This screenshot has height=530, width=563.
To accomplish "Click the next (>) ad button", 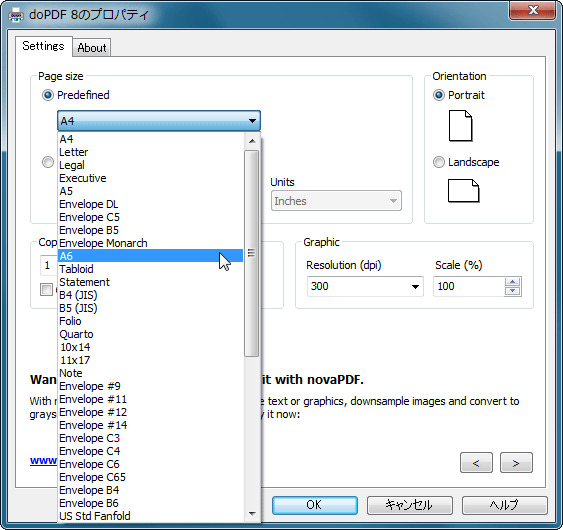I will click(516, 463).
